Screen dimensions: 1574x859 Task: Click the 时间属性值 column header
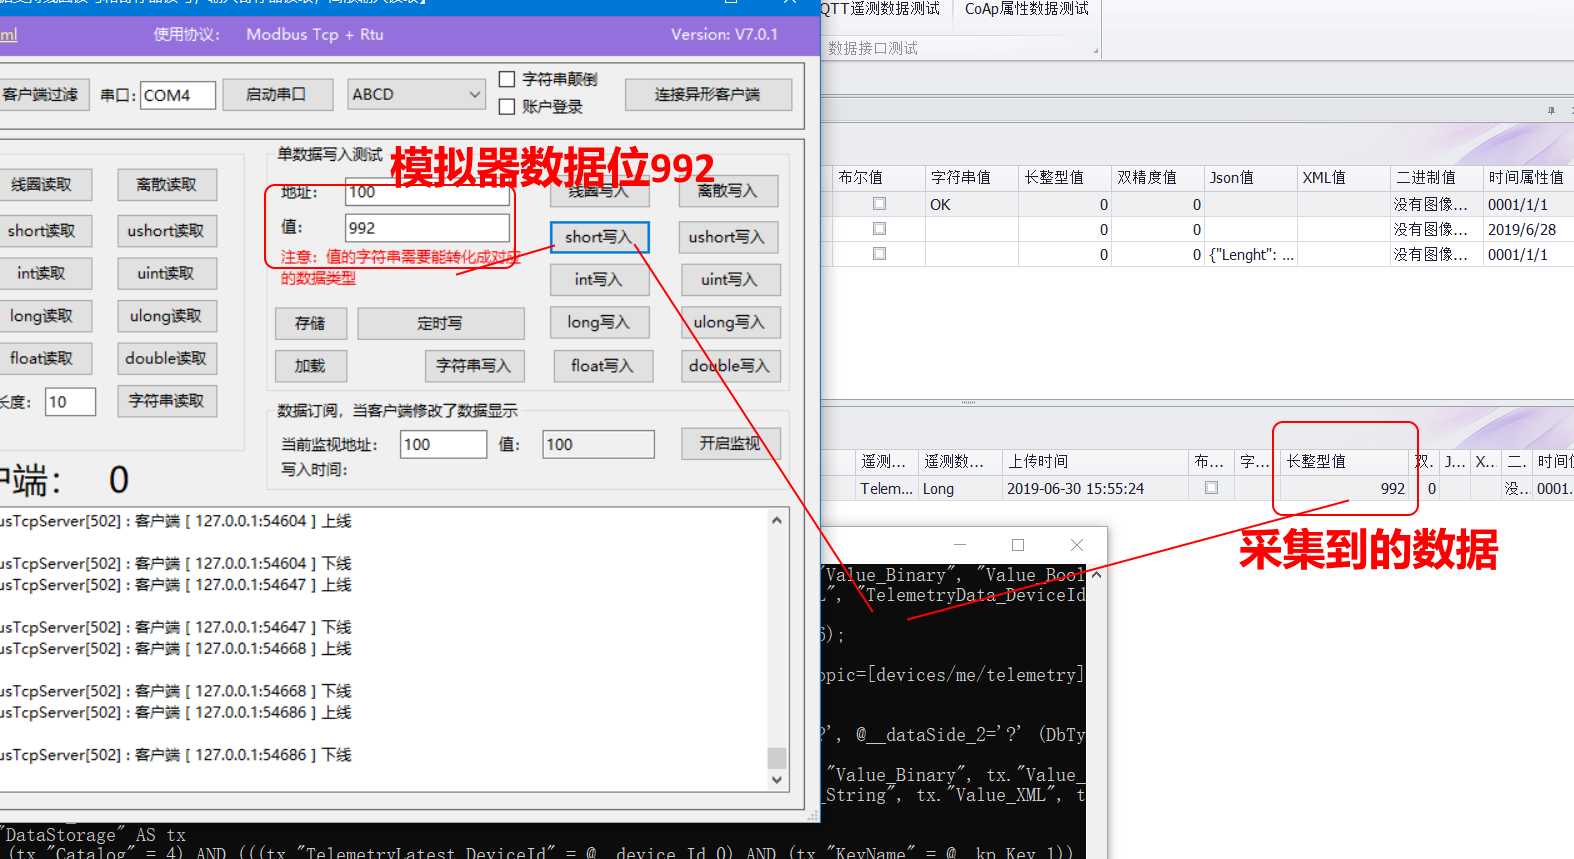coord(1529,177)
